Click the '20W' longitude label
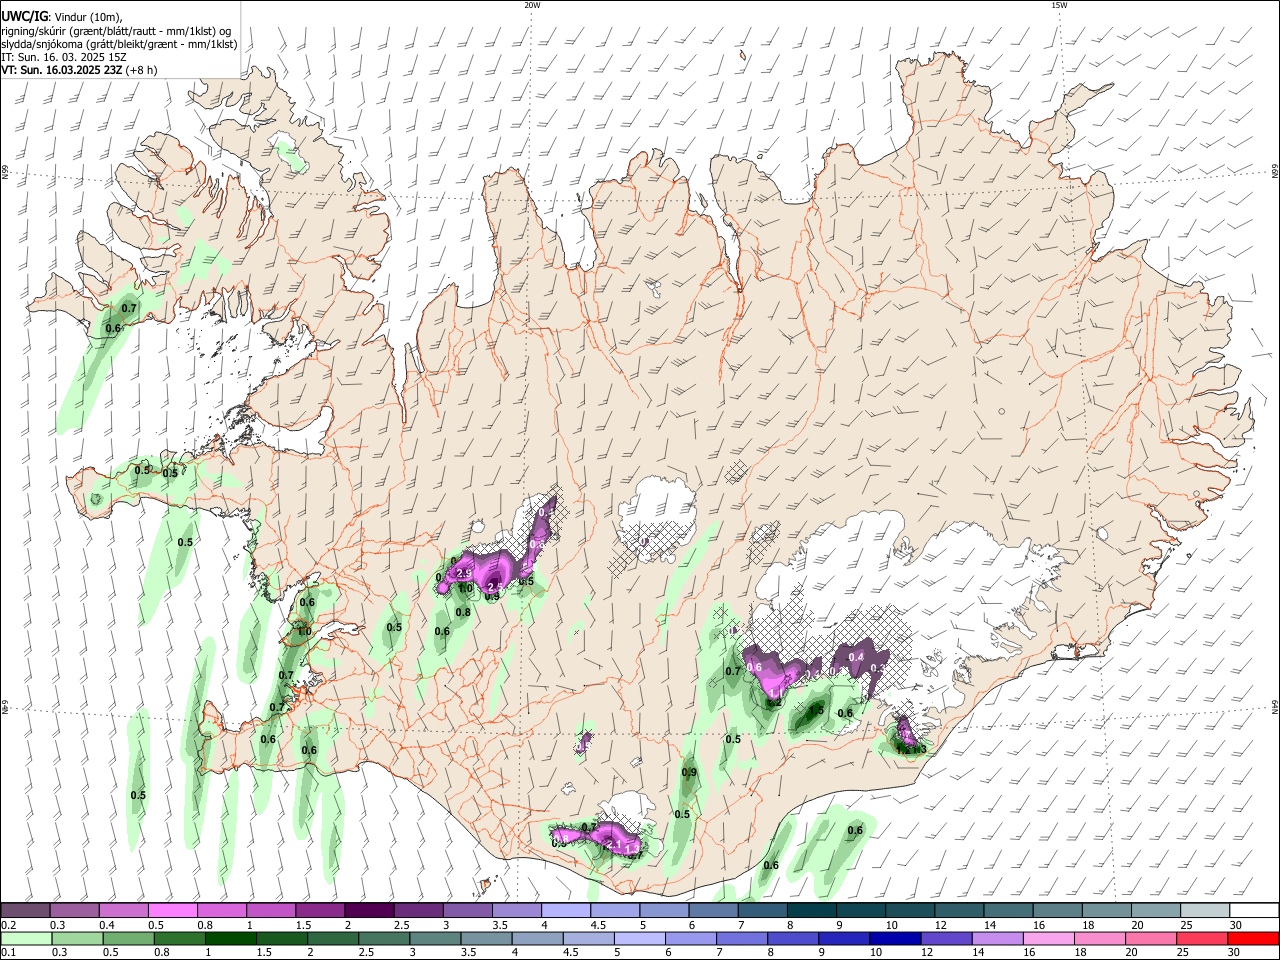 point(532,5)
